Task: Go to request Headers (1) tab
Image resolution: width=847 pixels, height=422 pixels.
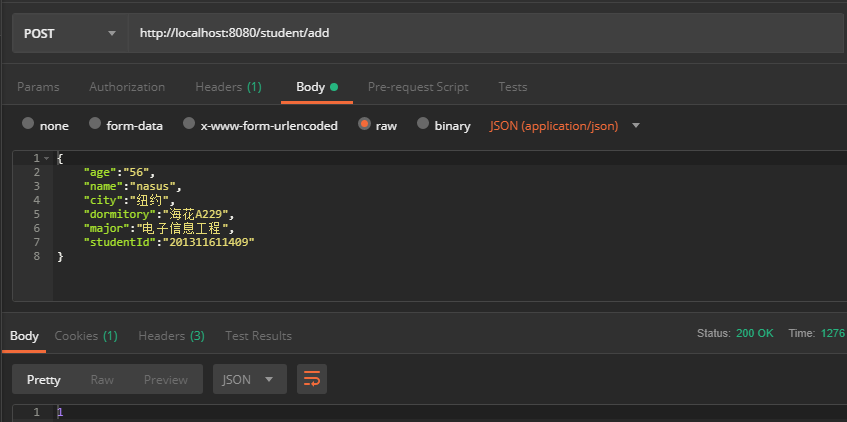Action: click(228, 87)
